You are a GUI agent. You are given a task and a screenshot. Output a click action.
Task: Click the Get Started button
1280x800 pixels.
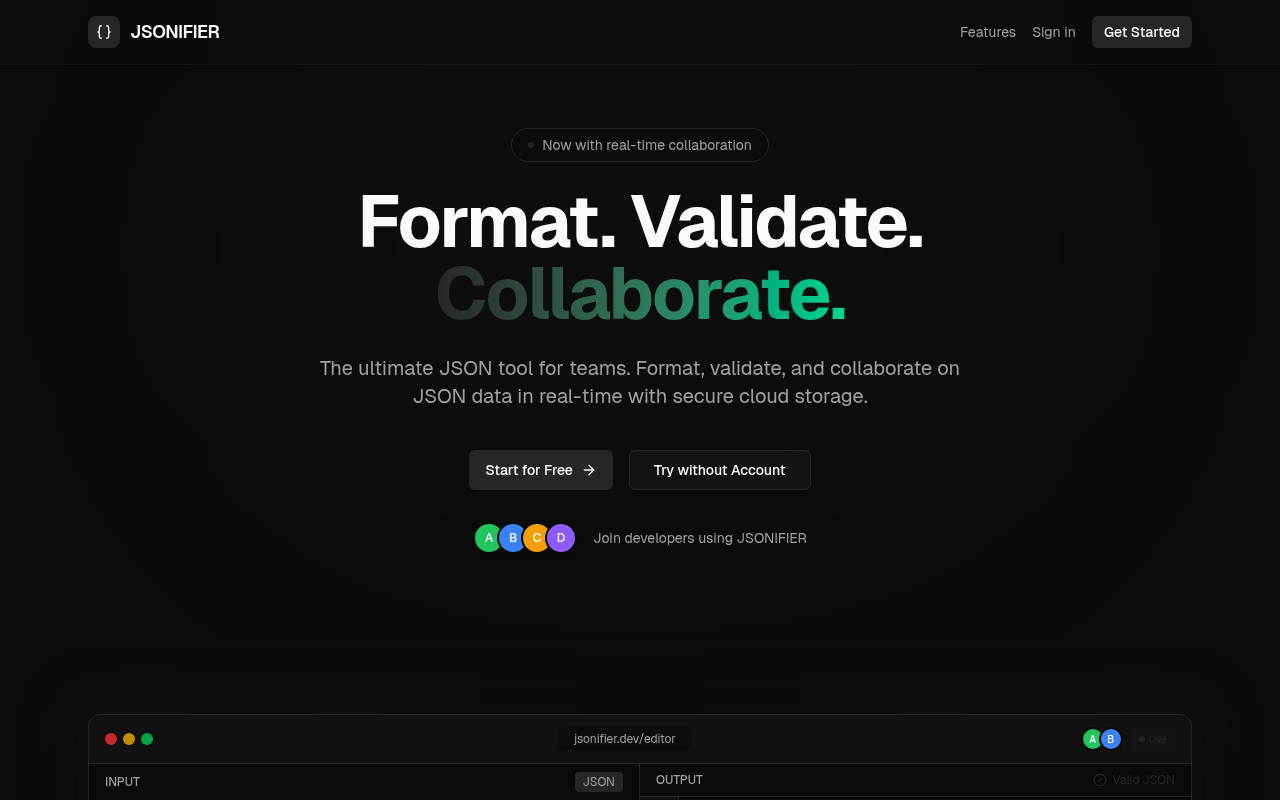1141,32
